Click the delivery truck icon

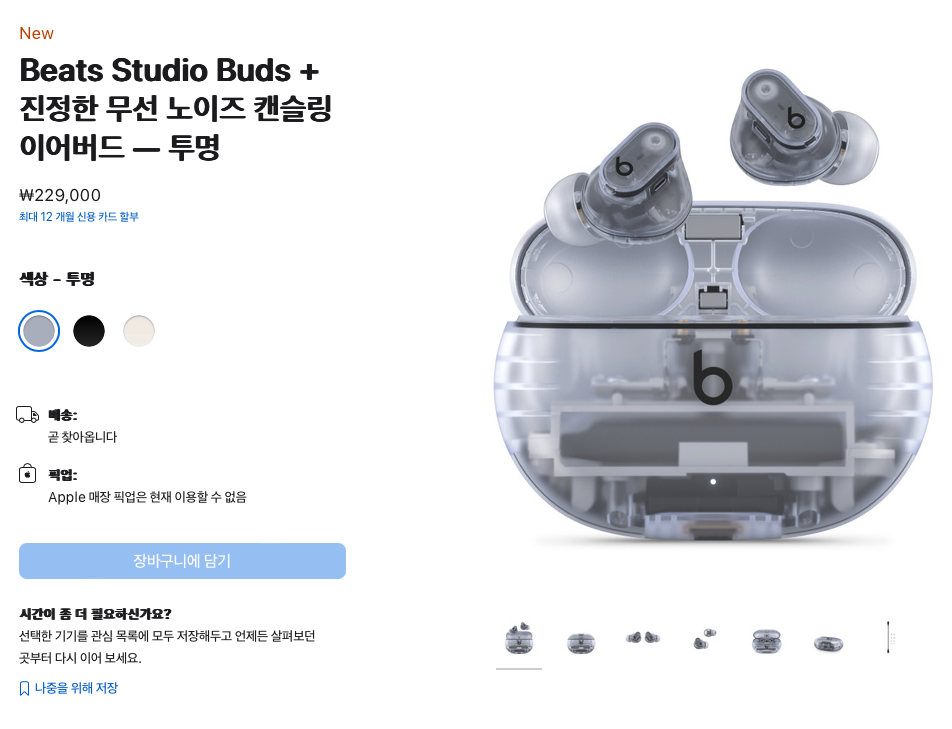(x=27, y=415)
